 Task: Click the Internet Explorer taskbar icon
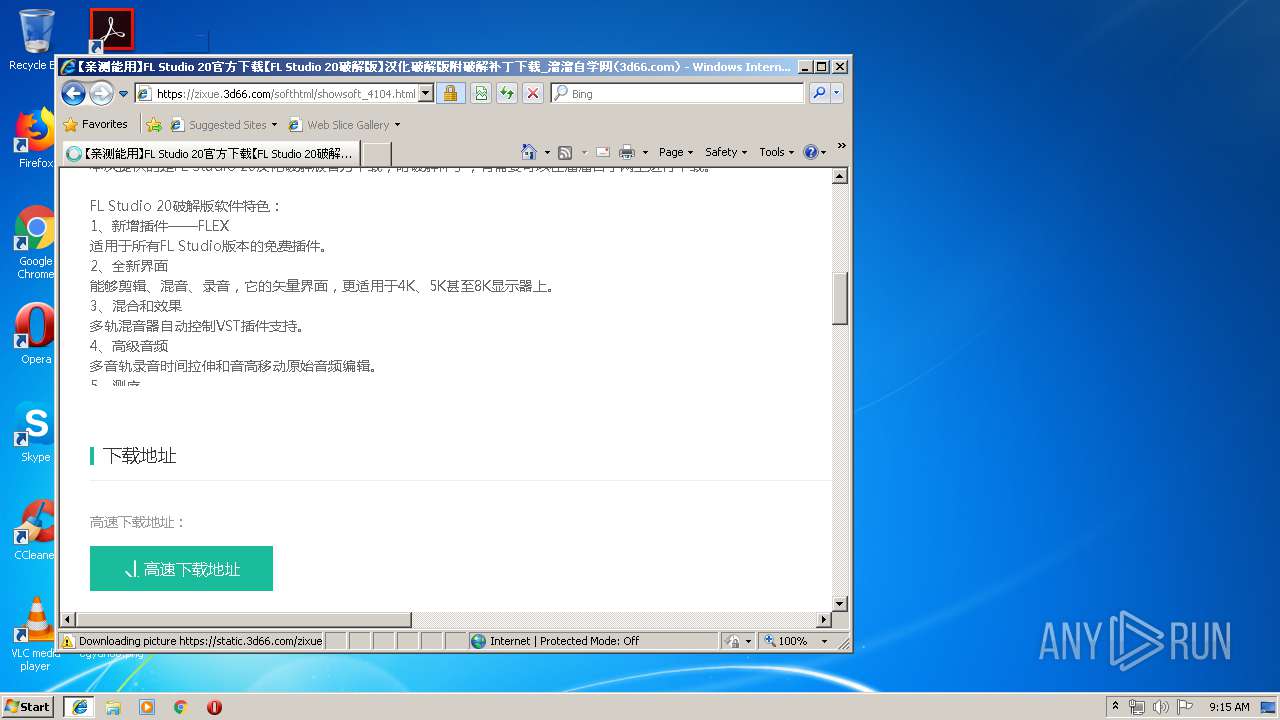pyautogui.click(x=79, y=706)
